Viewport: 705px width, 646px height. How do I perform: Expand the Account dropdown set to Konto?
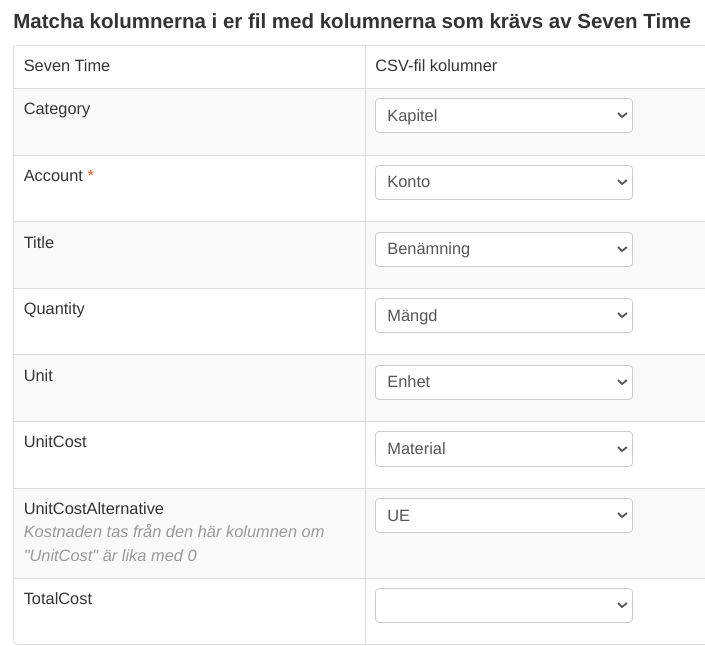[x=503, y=182]
